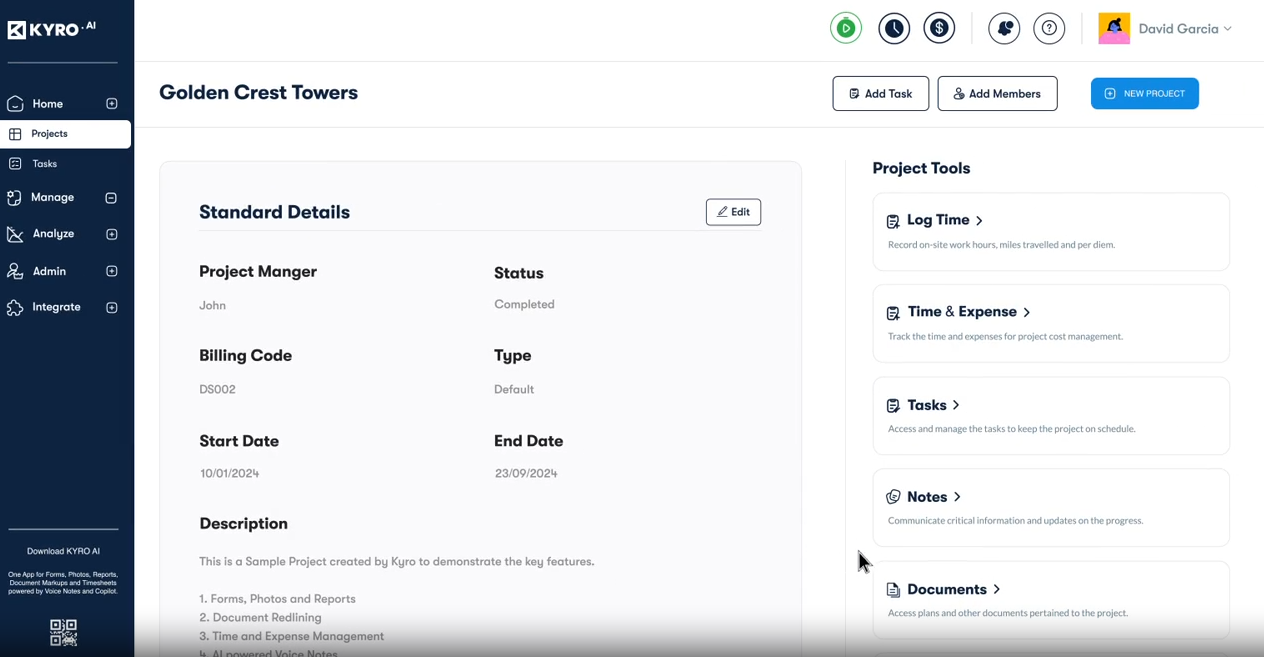Image resolution: width=1264 pixels, height=657 pixels.
Task: Click the Golden Crest Towers title
Action: click(258, 93)
